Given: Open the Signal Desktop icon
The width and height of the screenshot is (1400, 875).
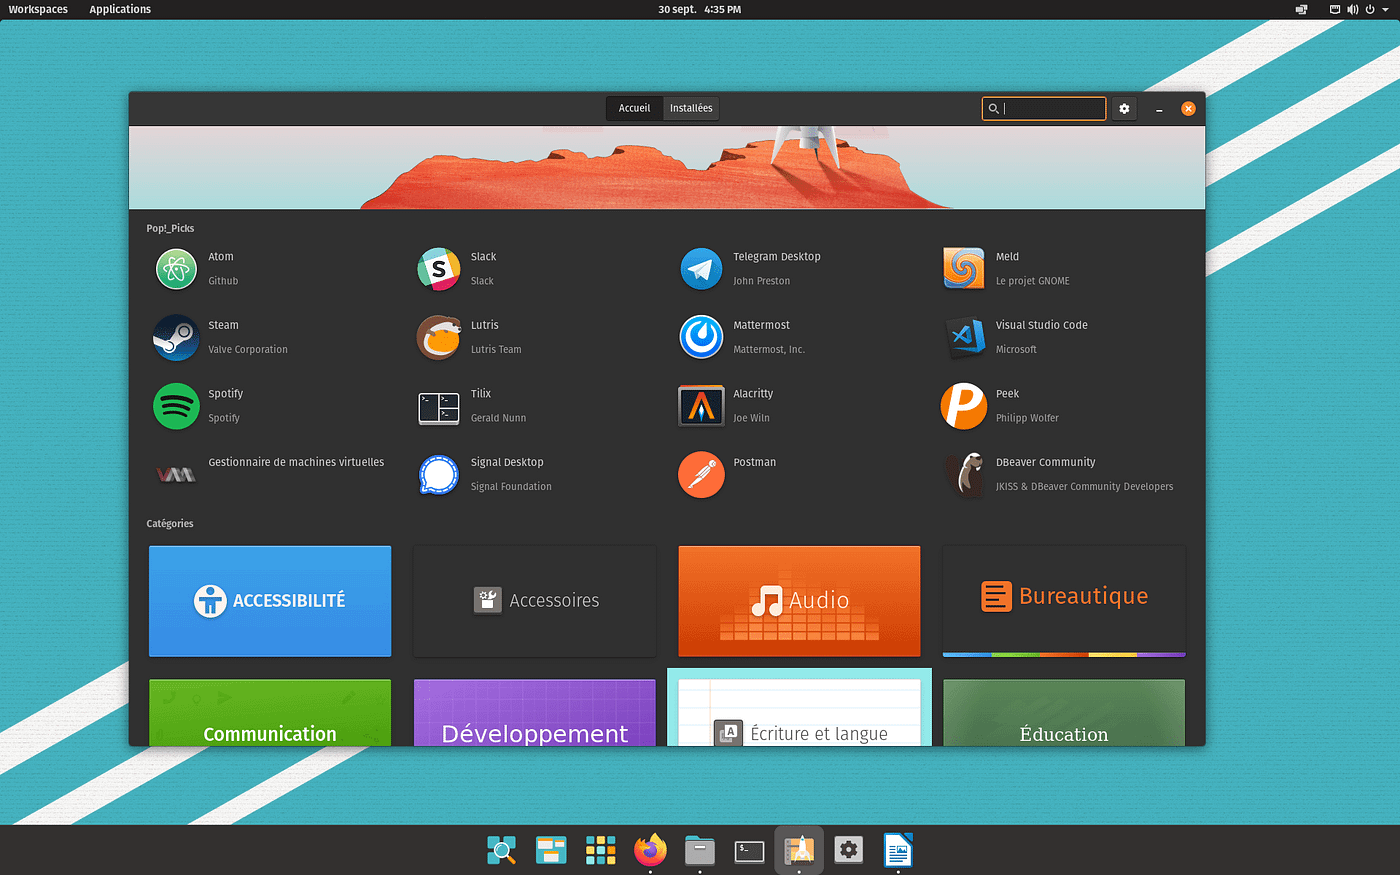Looking at the screenshot, I should (x=438, y=475).
